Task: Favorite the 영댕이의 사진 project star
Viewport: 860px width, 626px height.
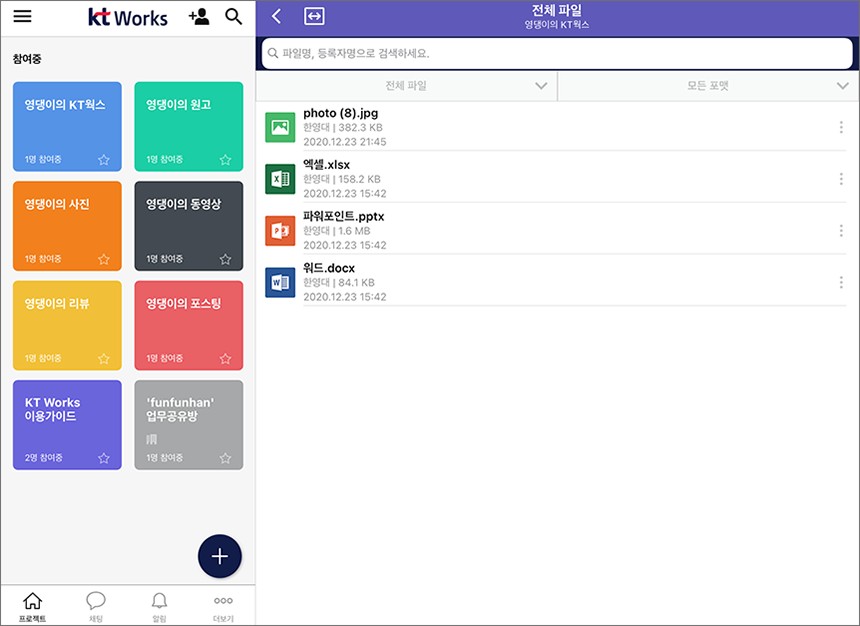Action: [104, 259]
